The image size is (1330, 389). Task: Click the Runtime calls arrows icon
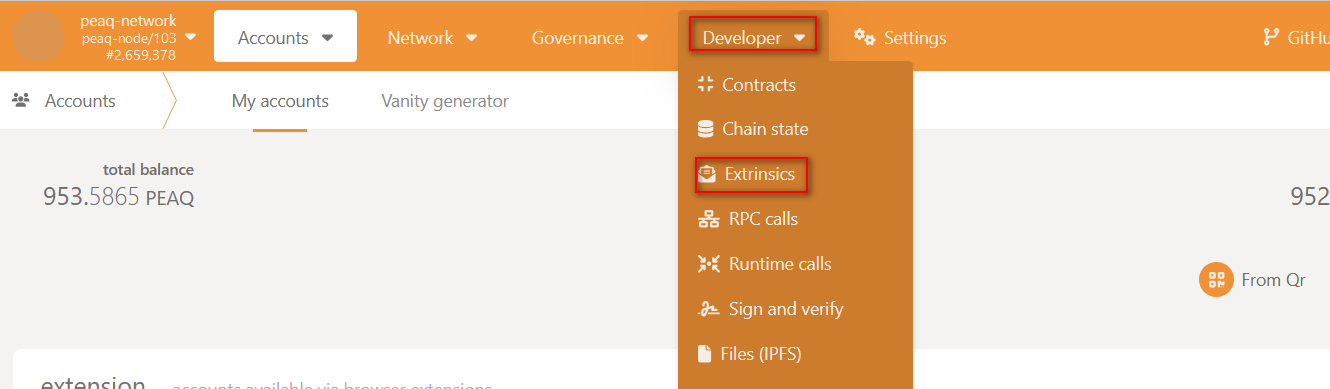coord(708,264)
